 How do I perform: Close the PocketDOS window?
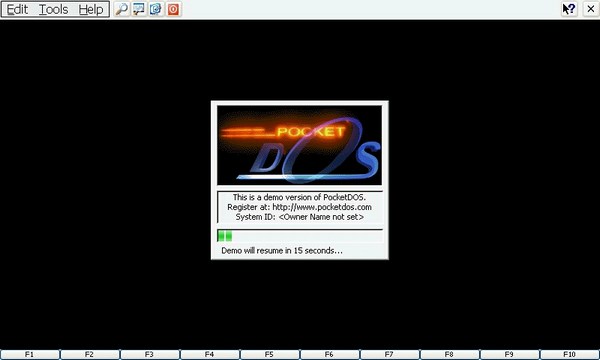coord(591,9)
